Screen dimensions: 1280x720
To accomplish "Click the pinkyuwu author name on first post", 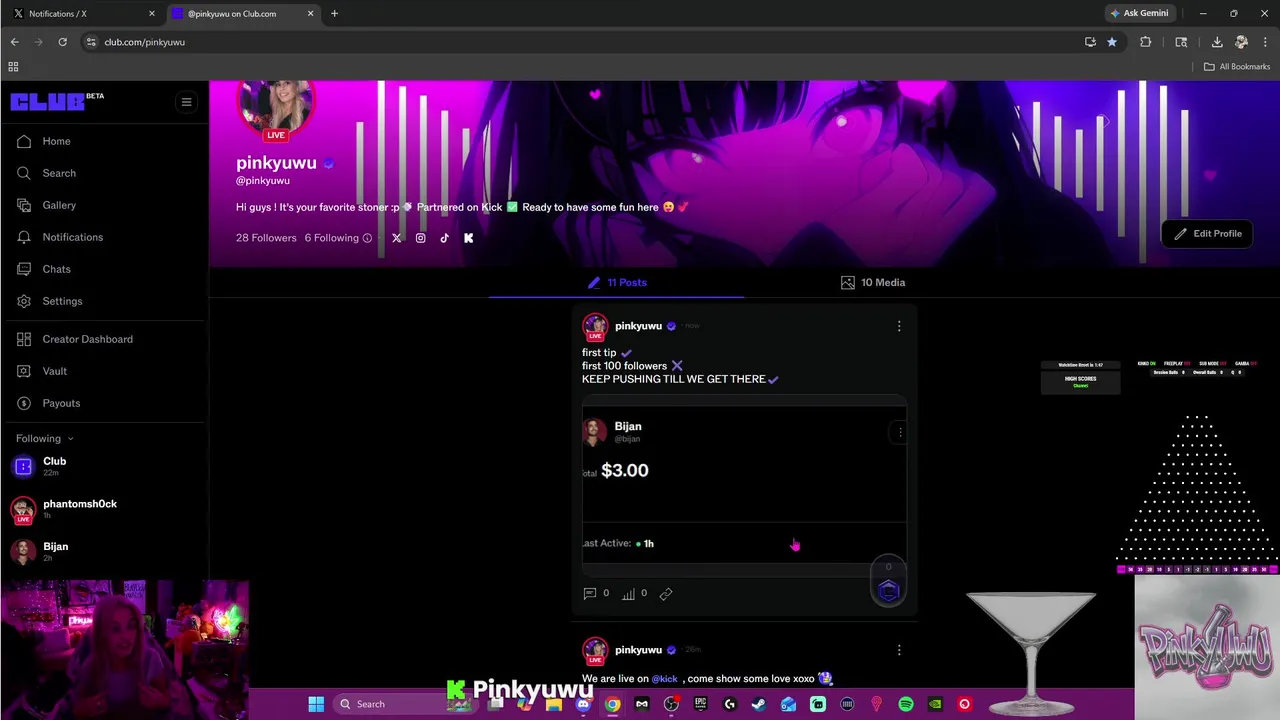I will click(638, 326).
